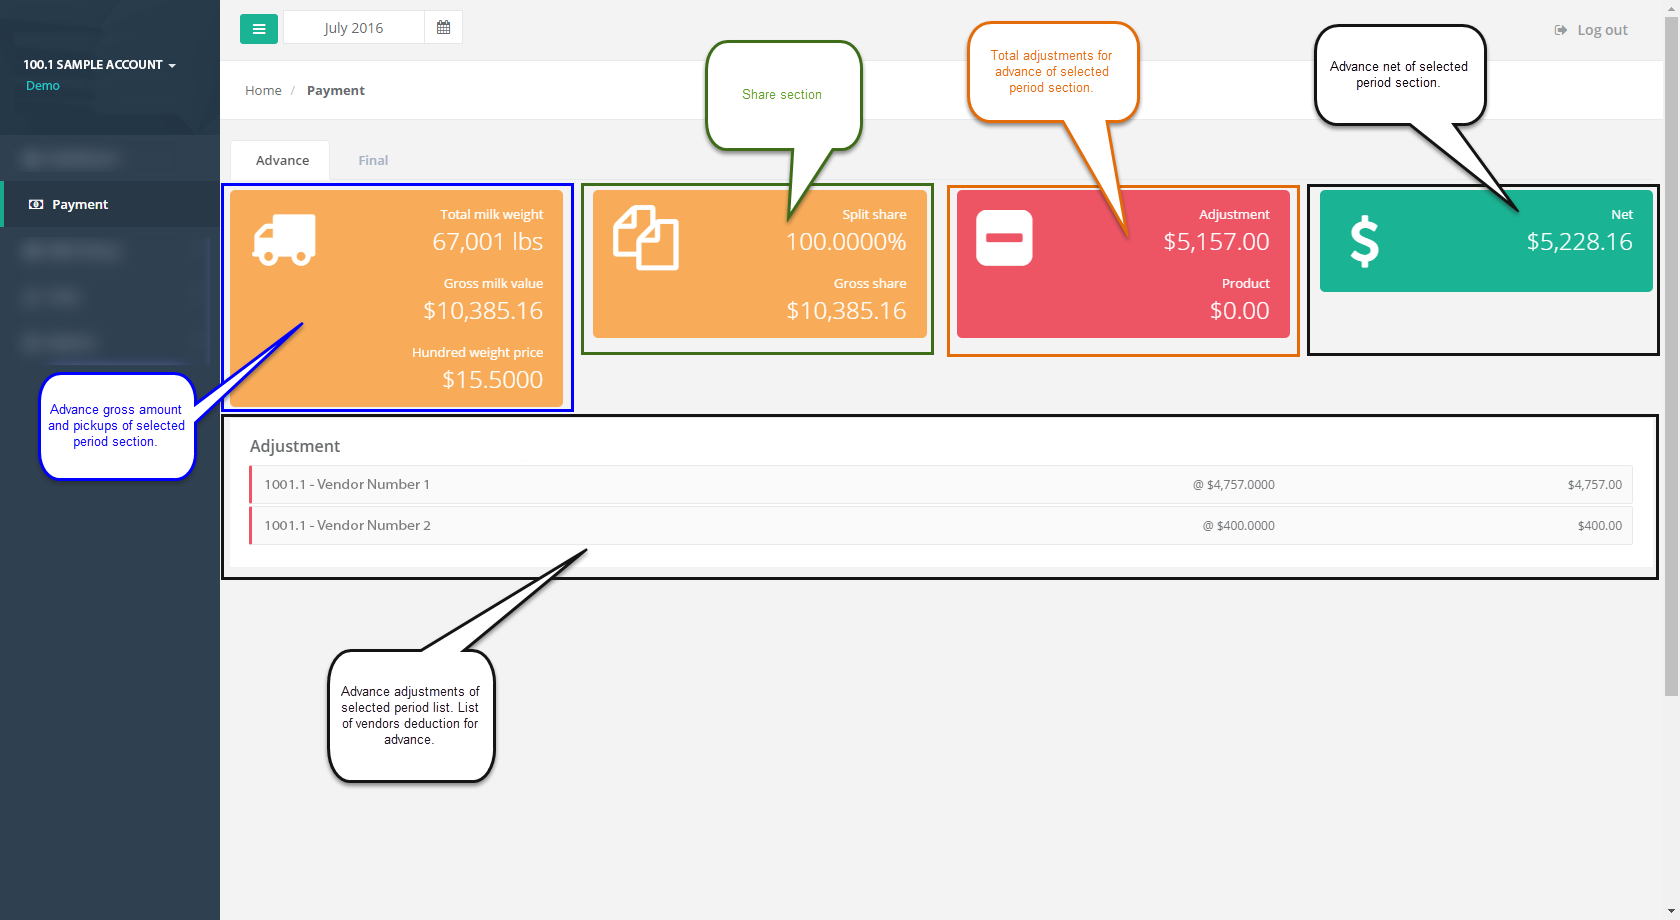The width and height of the screenshot is (1680, 920).
Task: Click the @ $400.0000 rate text
Action: tap(1239, 526)
